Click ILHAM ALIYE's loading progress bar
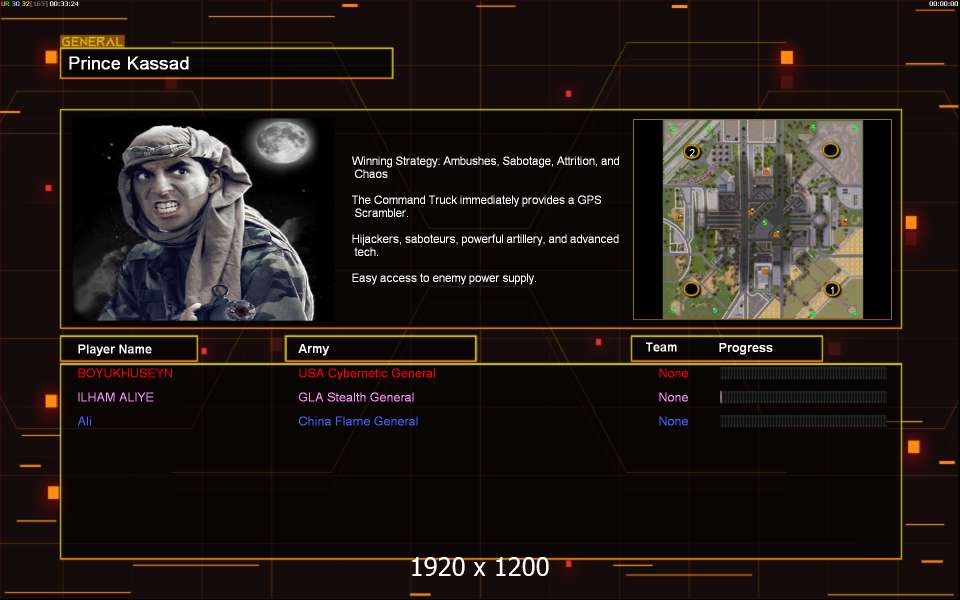960x600 pixels. click(x=803, y=397)
